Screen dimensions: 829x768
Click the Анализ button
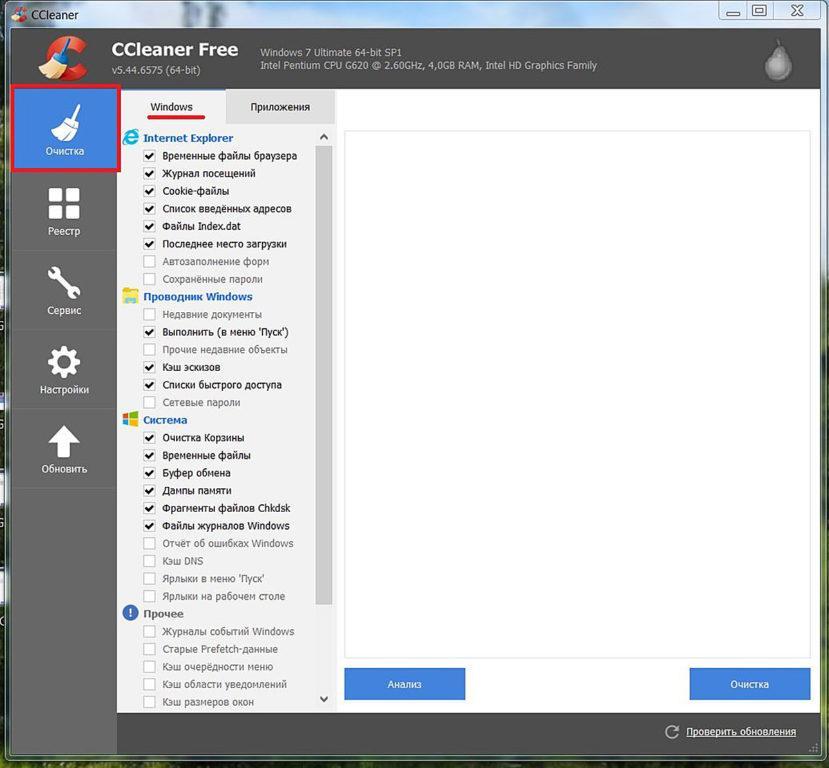(x=404, y=684)
